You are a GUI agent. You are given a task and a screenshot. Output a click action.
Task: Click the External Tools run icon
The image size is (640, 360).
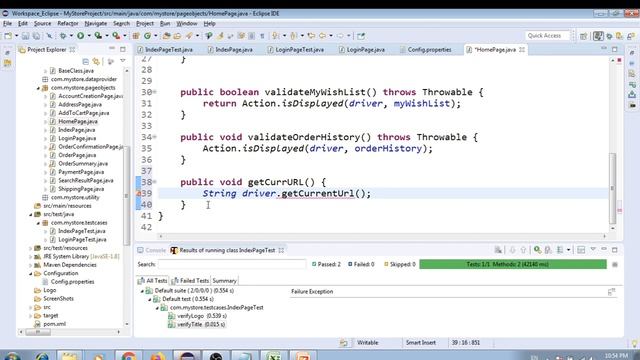tap(116, 36)
